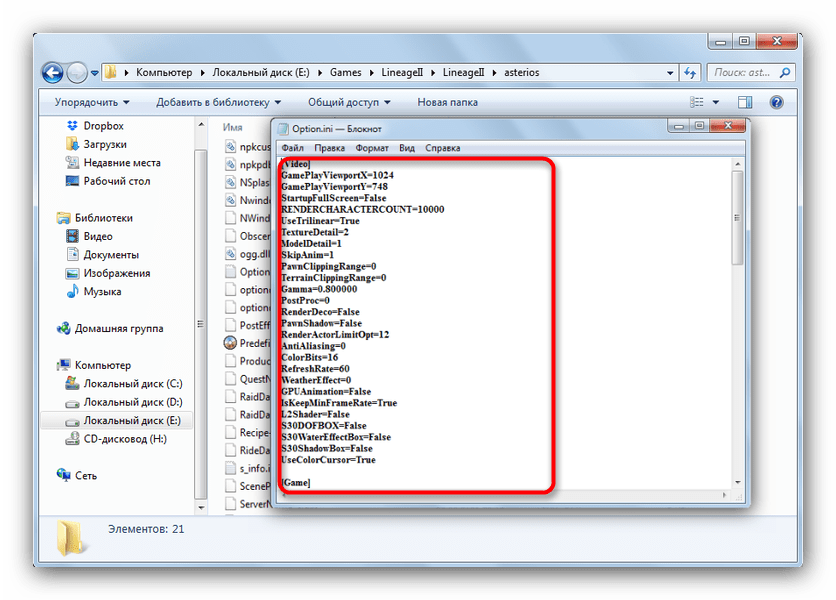Click Games segment in address bar
This screenshot has height=600, width=836.
coord(345,73)
